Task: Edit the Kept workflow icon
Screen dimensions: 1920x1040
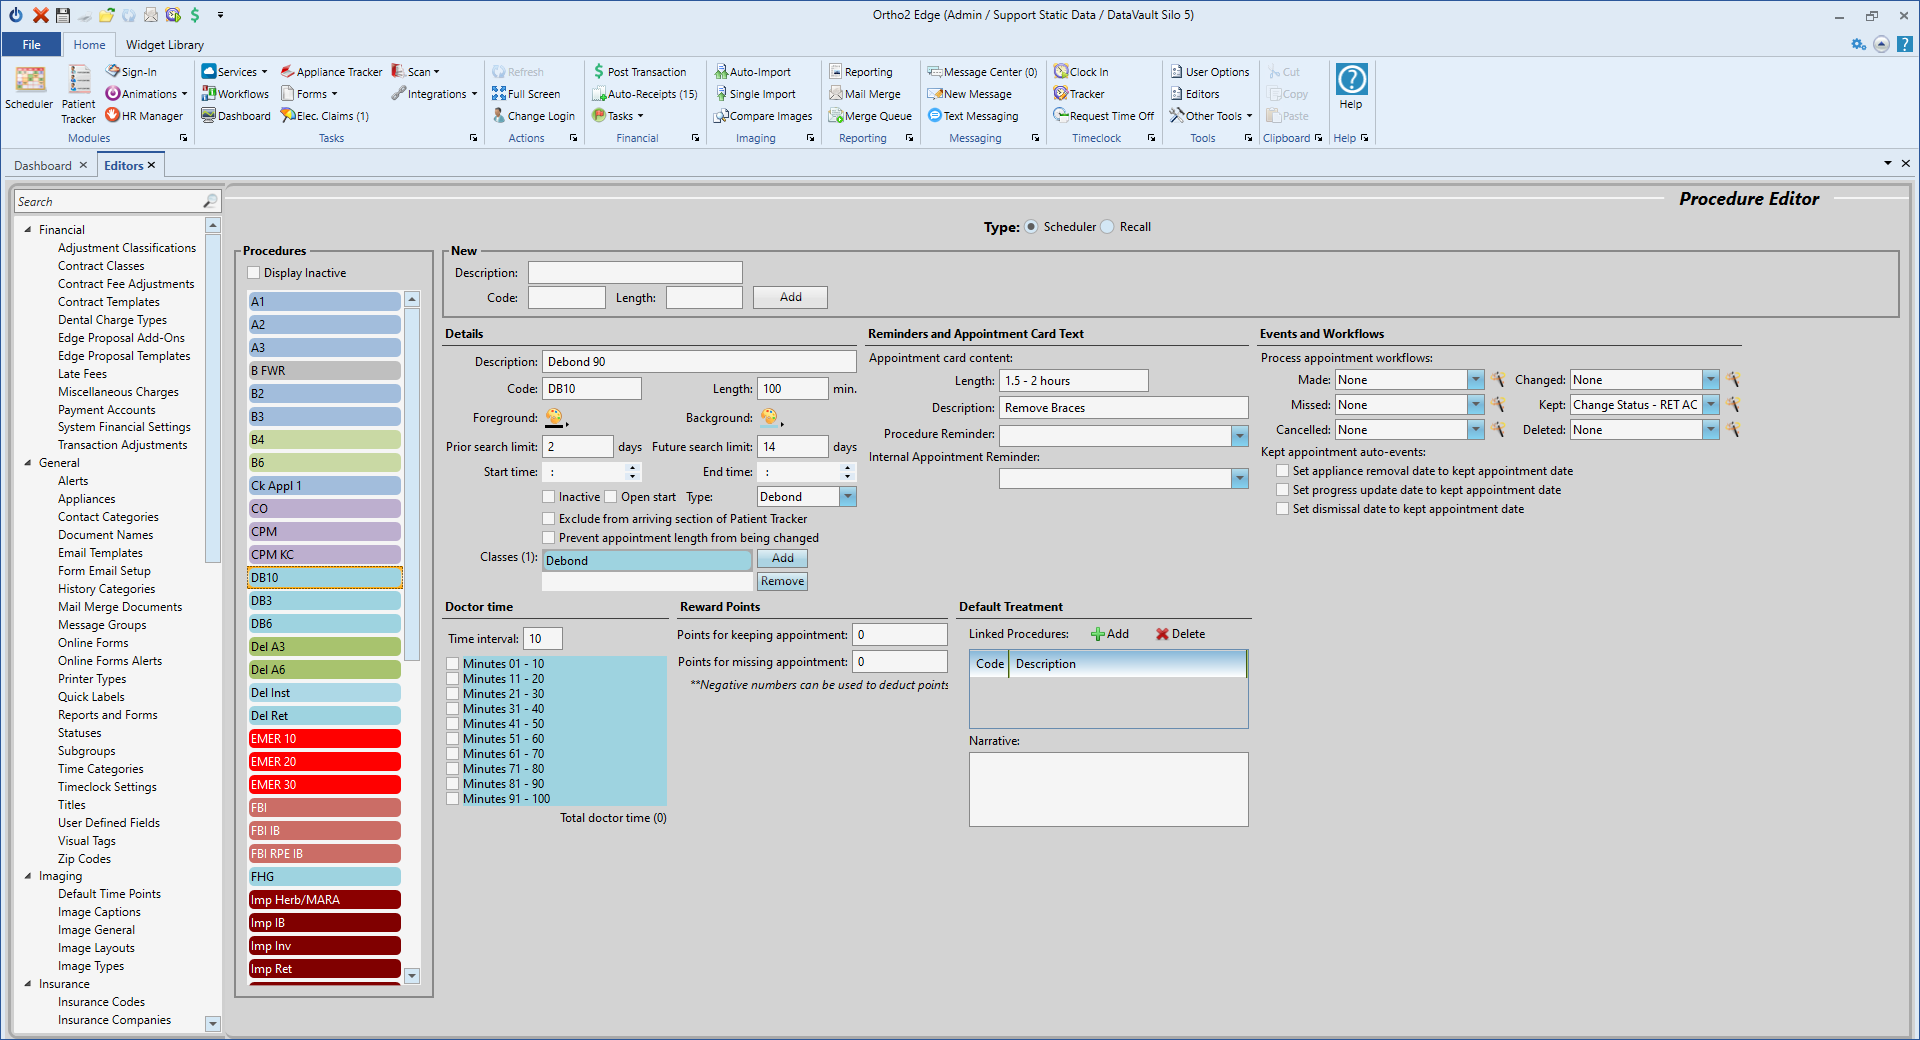Action: pos(1733,405)
